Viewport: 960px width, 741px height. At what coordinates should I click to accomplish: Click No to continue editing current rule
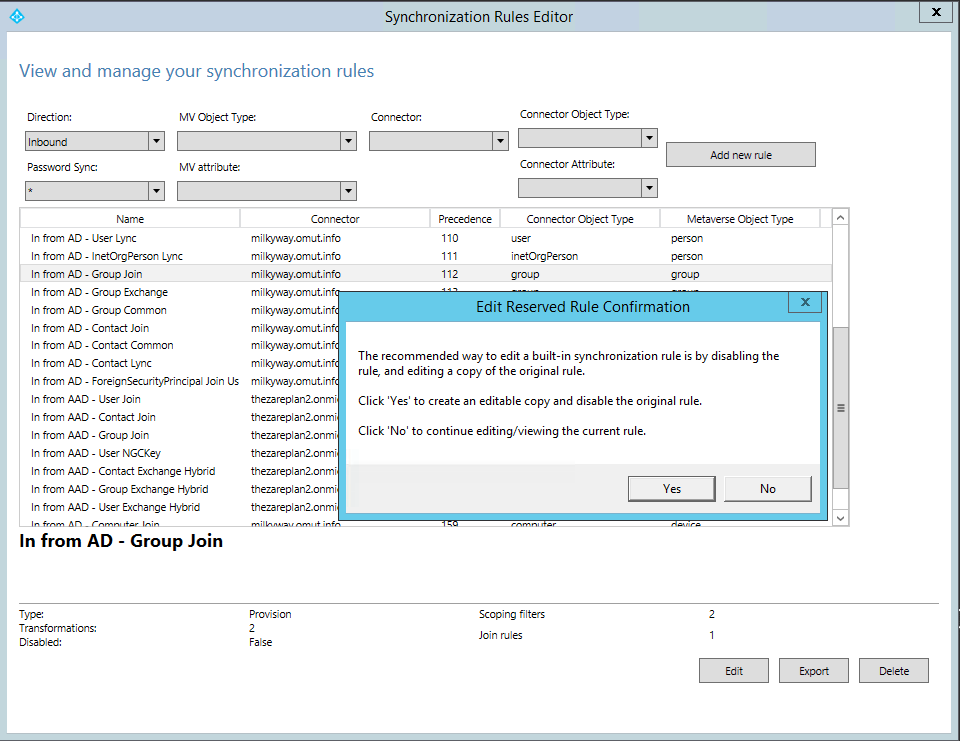(x=768, y=489)
